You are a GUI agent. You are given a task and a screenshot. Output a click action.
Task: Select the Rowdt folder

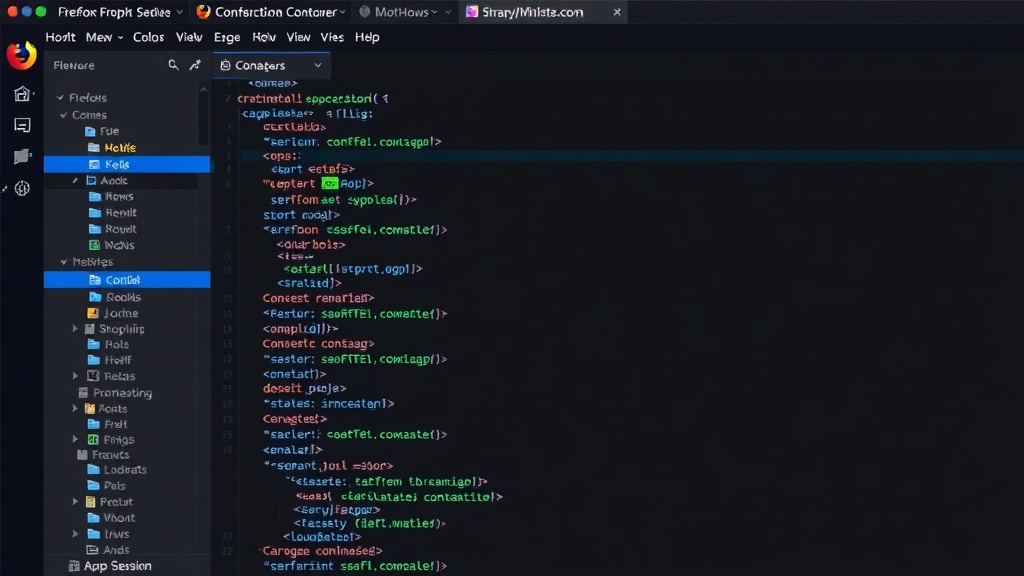112,229
